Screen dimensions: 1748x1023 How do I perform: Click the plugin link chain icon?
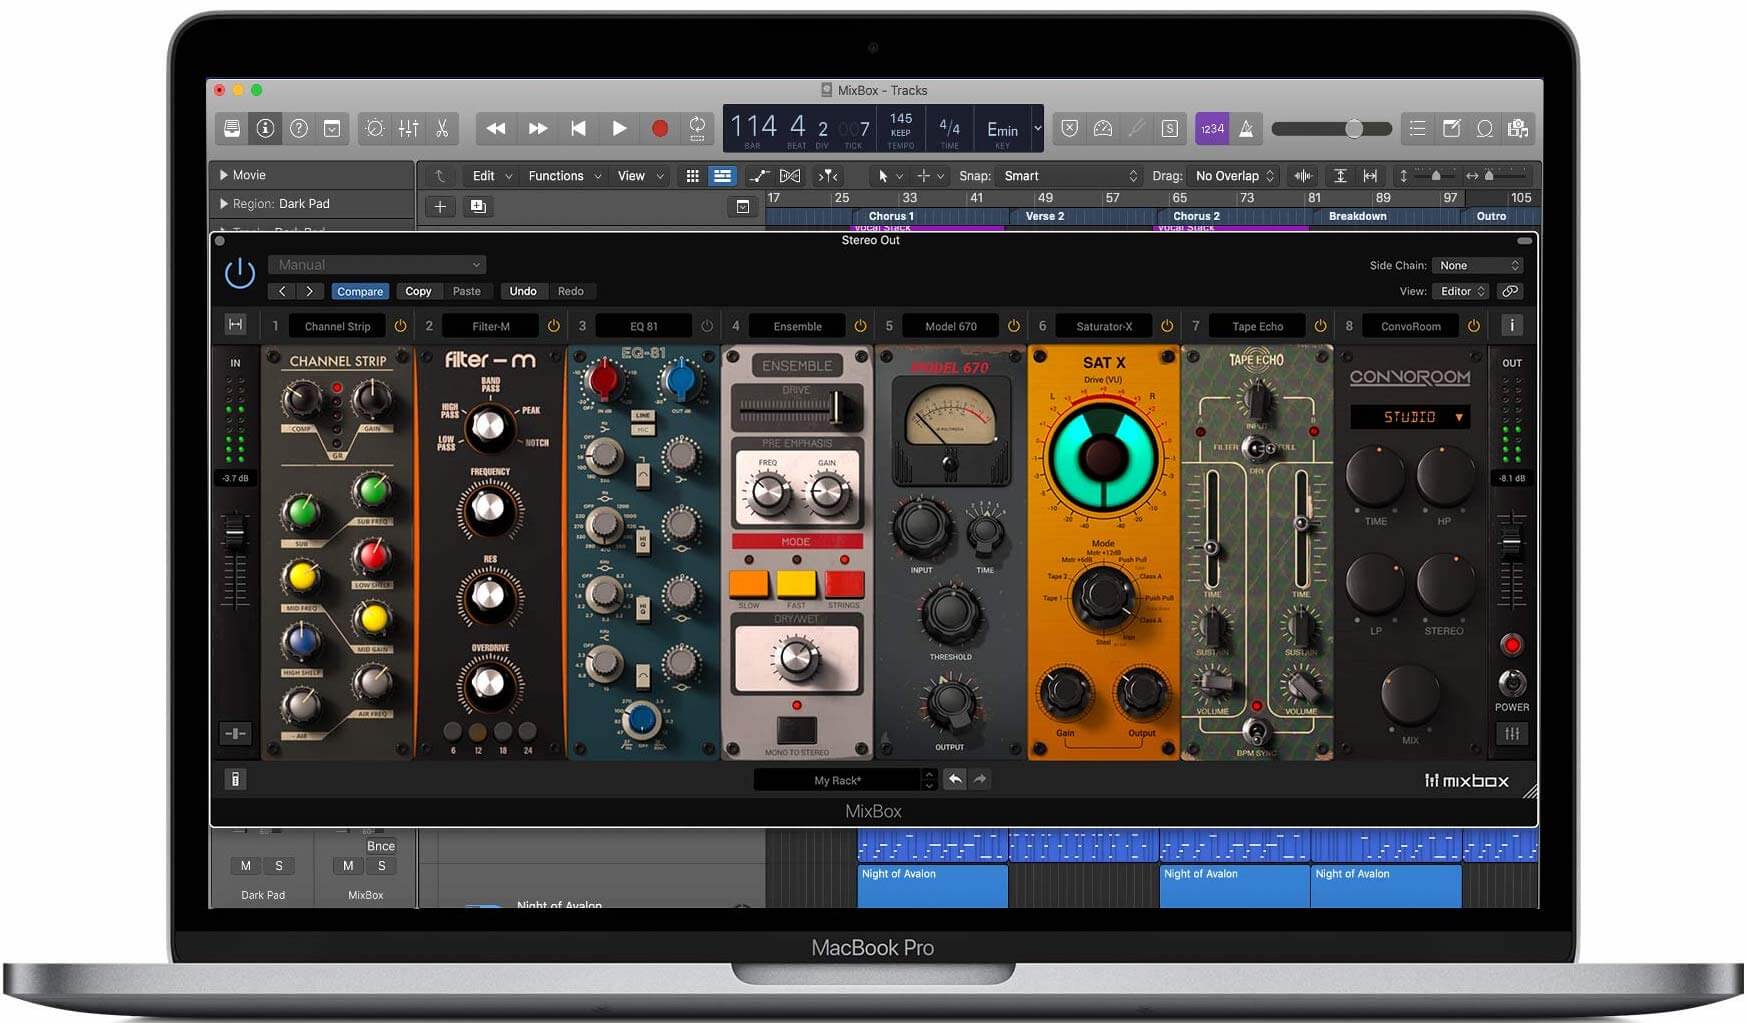point(1511,291)
